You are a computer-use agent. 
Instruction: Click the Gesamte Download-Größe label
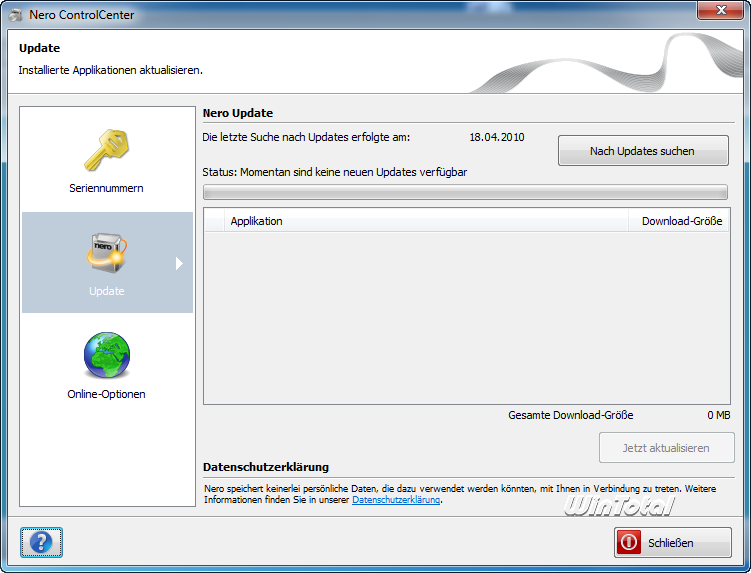(x=570, y=415)
